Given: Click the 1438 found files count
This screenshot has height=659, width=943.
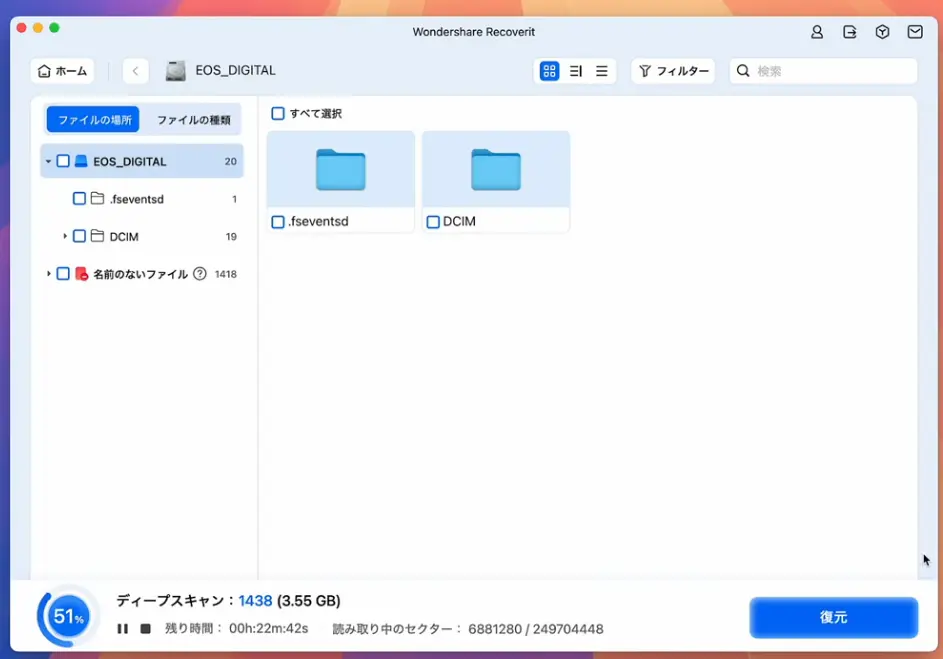Looking at the screenshot, I should point(255,600).
